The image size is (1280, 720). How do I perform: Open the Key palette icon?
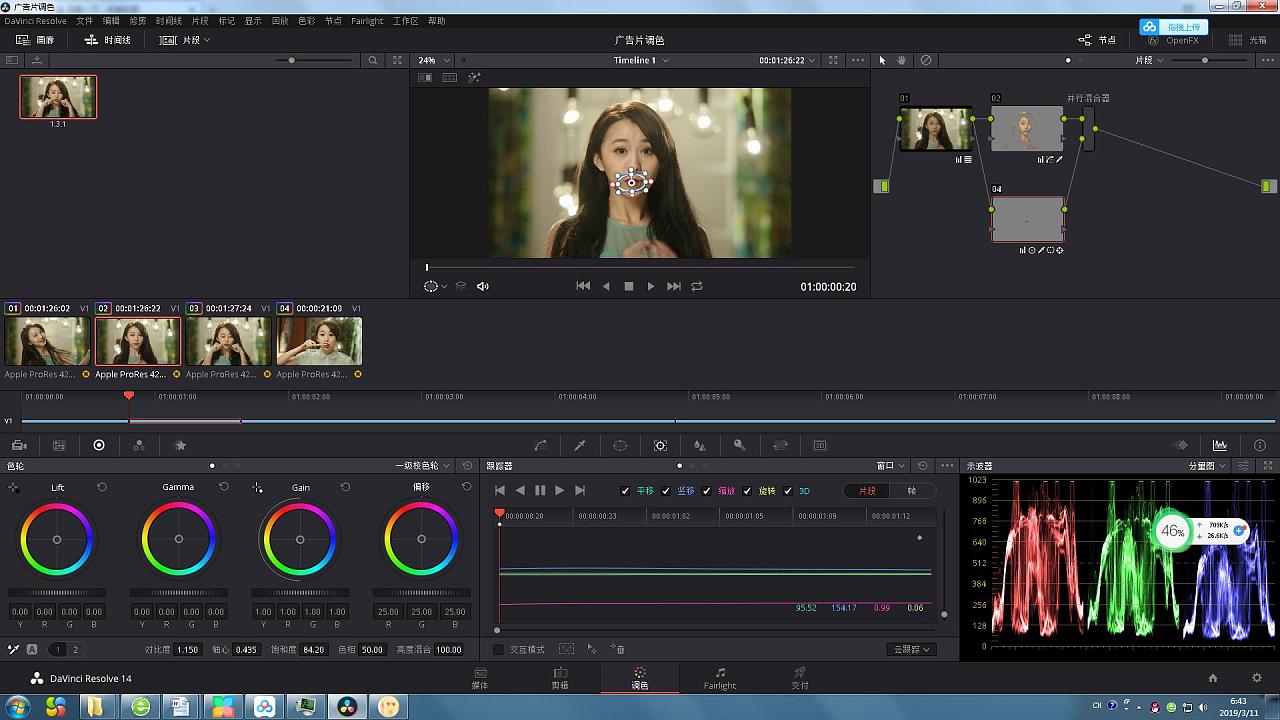click(740, 445)
